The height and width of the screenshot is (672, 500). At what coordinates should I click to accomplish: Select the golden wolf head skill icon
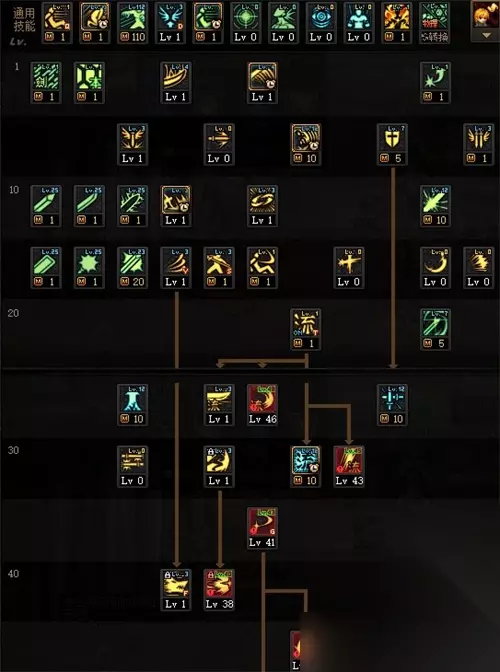[176, 590]
